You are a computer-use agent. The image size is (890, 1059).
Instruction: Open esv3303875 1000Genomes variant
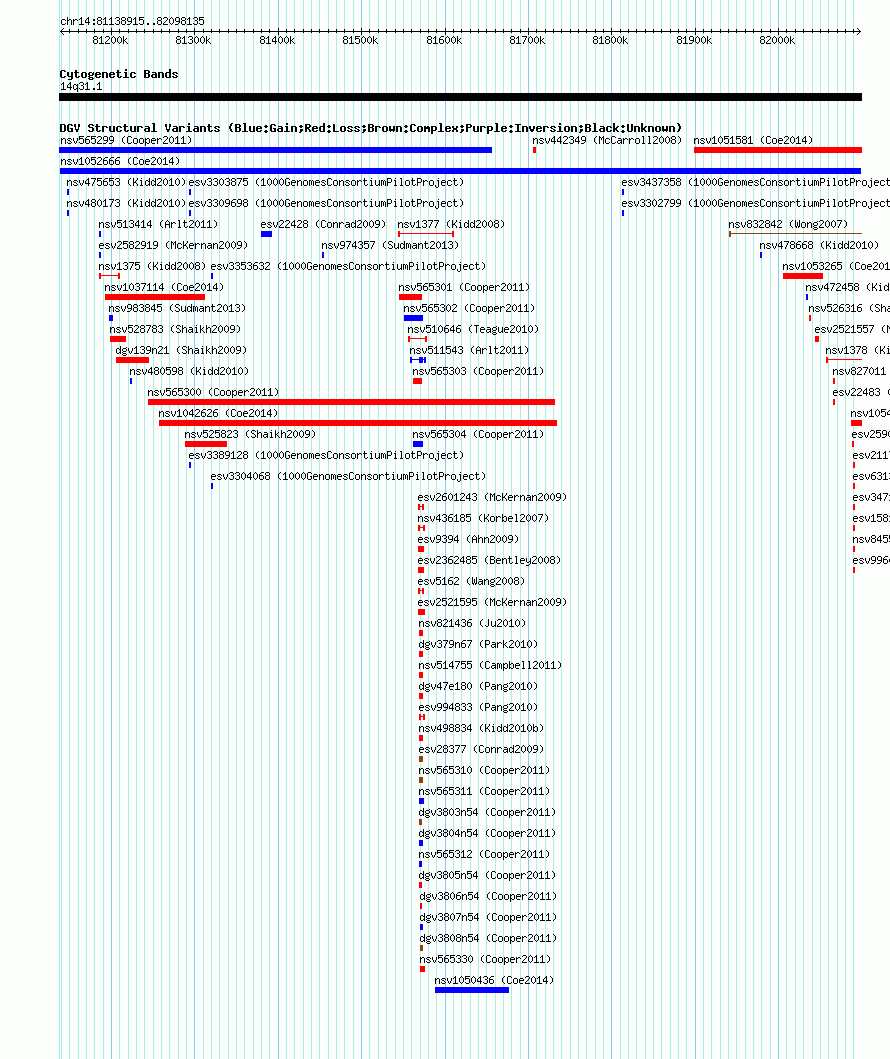coord(326,182)
